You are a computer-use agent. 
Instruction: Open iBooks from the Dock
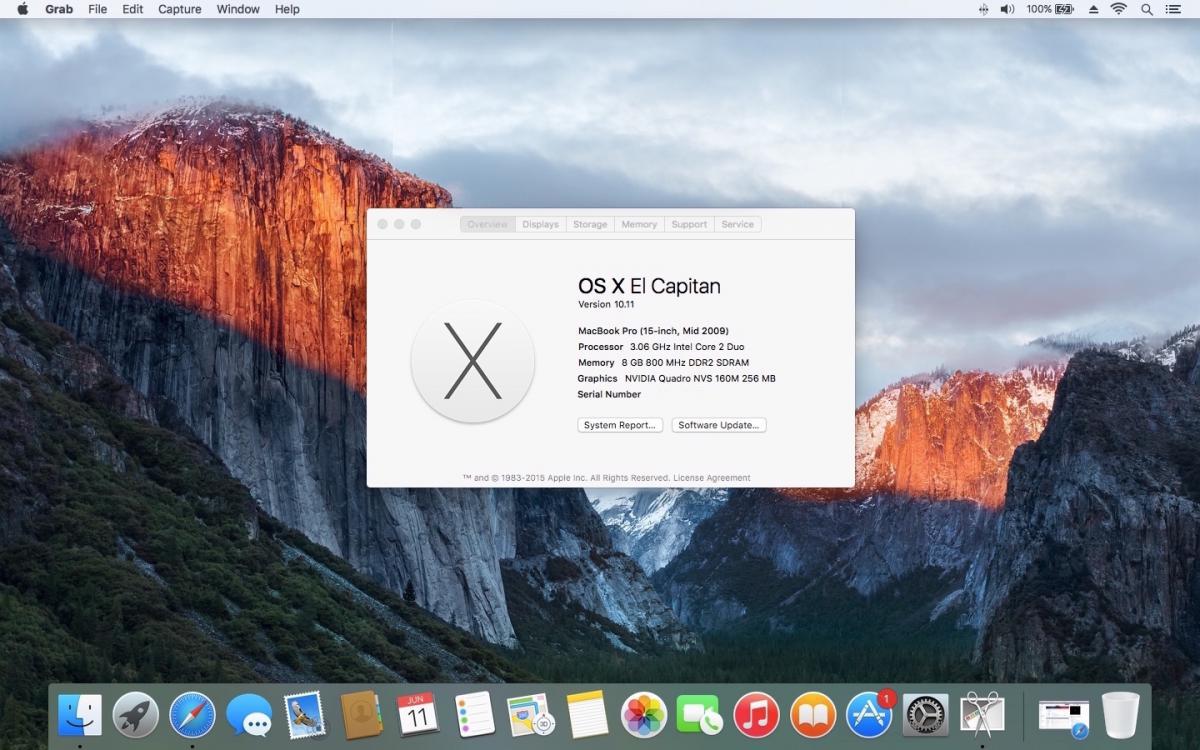(x=813, y=714)
